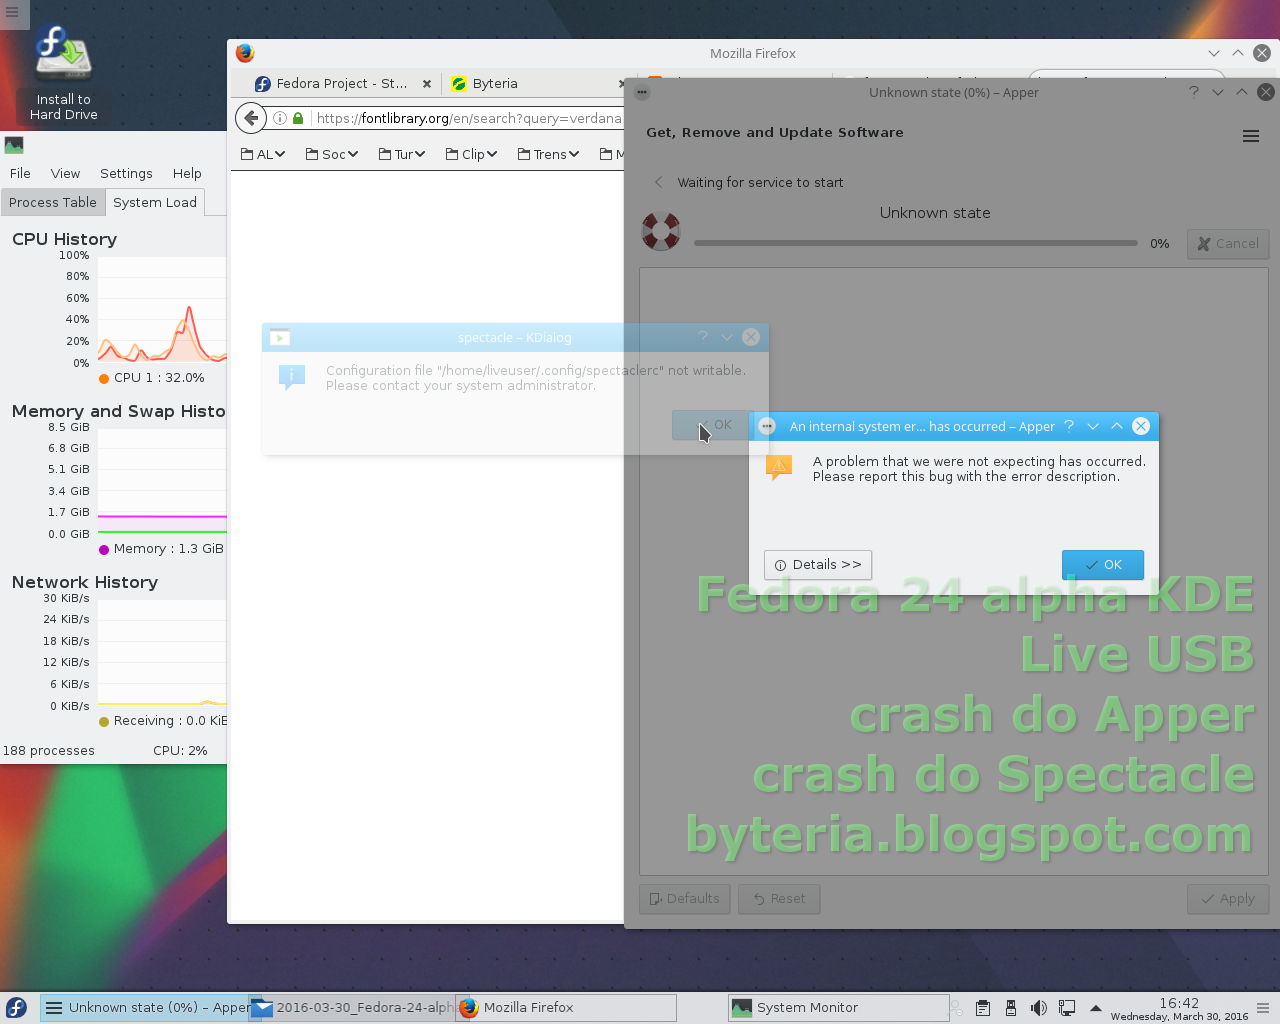Click the Defaults button in Apper
Screen dimensions: 1280x1024
coord(685,899)
